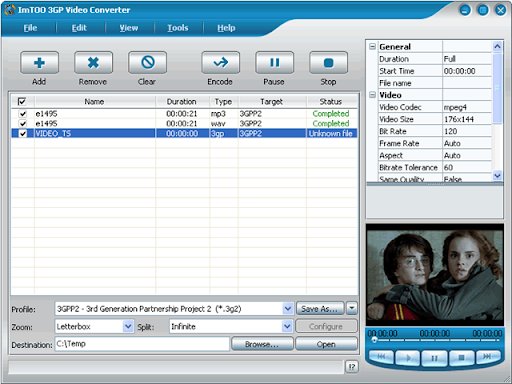This screenshot has width=512, height=384.
Task: Click the Clear list icon button
Action: (147, 63)
